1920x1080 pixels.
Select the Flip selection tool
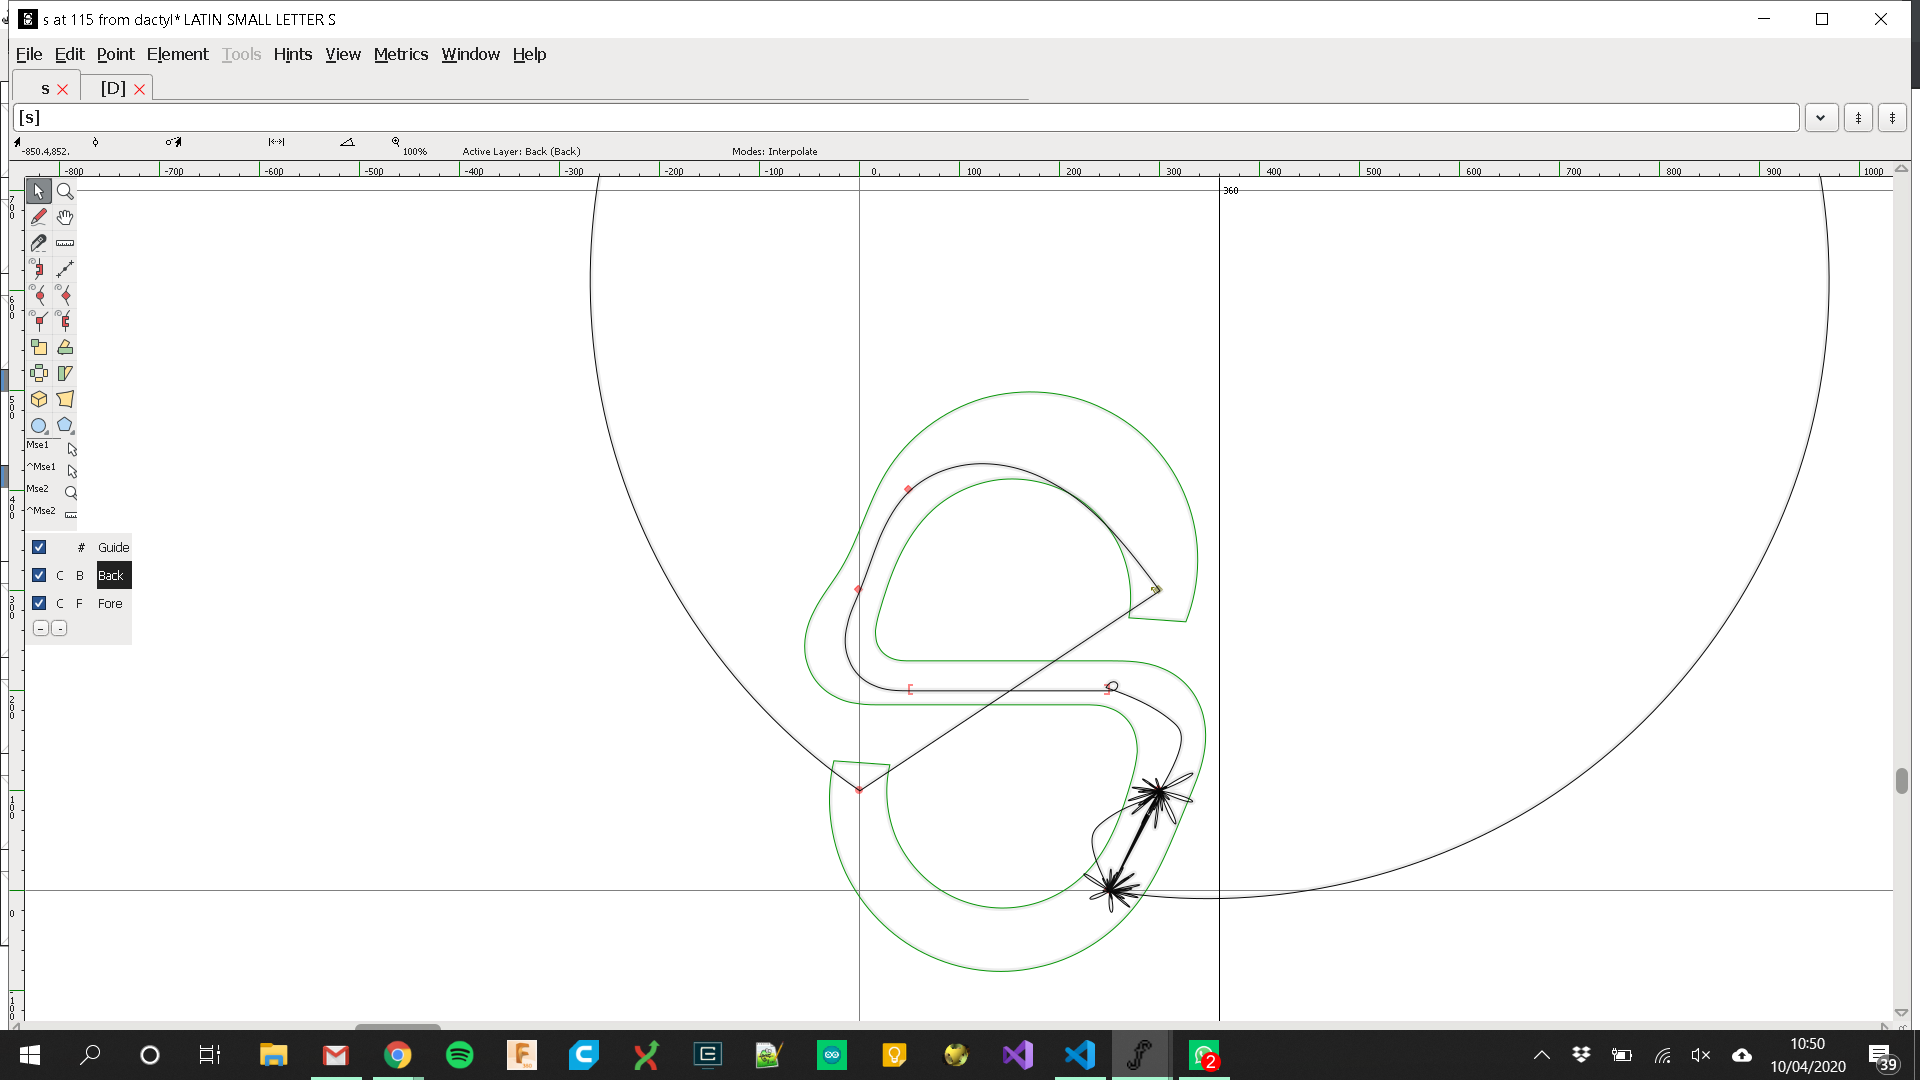pos(39,373)
